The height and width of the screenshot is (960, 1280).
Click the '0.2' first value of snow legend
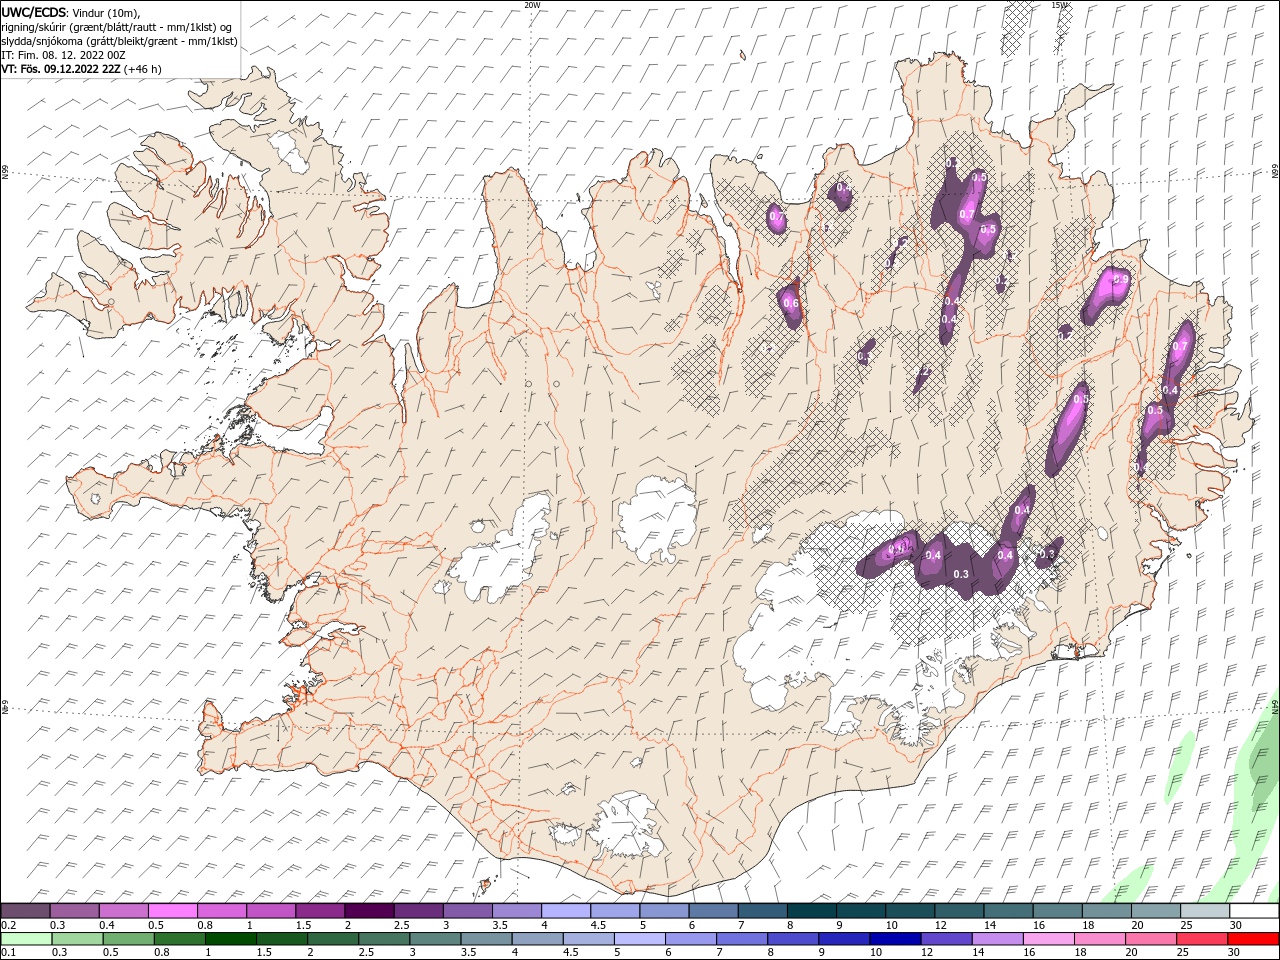(7, 925)
